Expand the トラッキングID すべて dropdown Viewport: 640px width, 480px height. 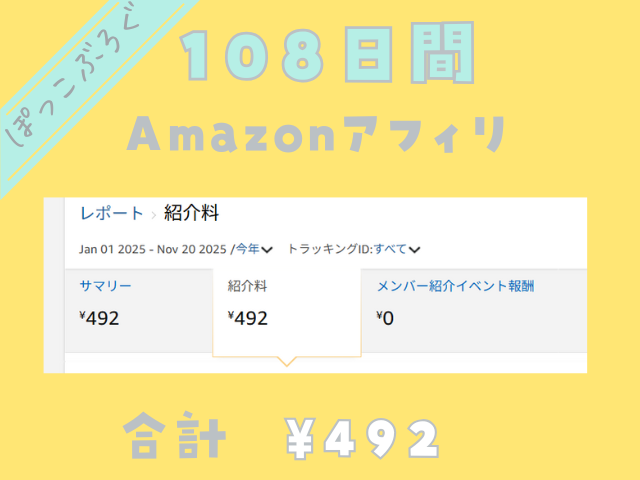390,249
